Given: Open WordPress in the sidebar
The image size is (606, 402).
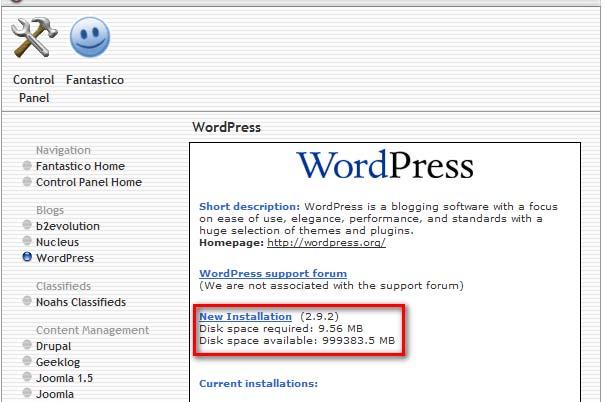Looking at the screenshot, I should click(65, 258).
